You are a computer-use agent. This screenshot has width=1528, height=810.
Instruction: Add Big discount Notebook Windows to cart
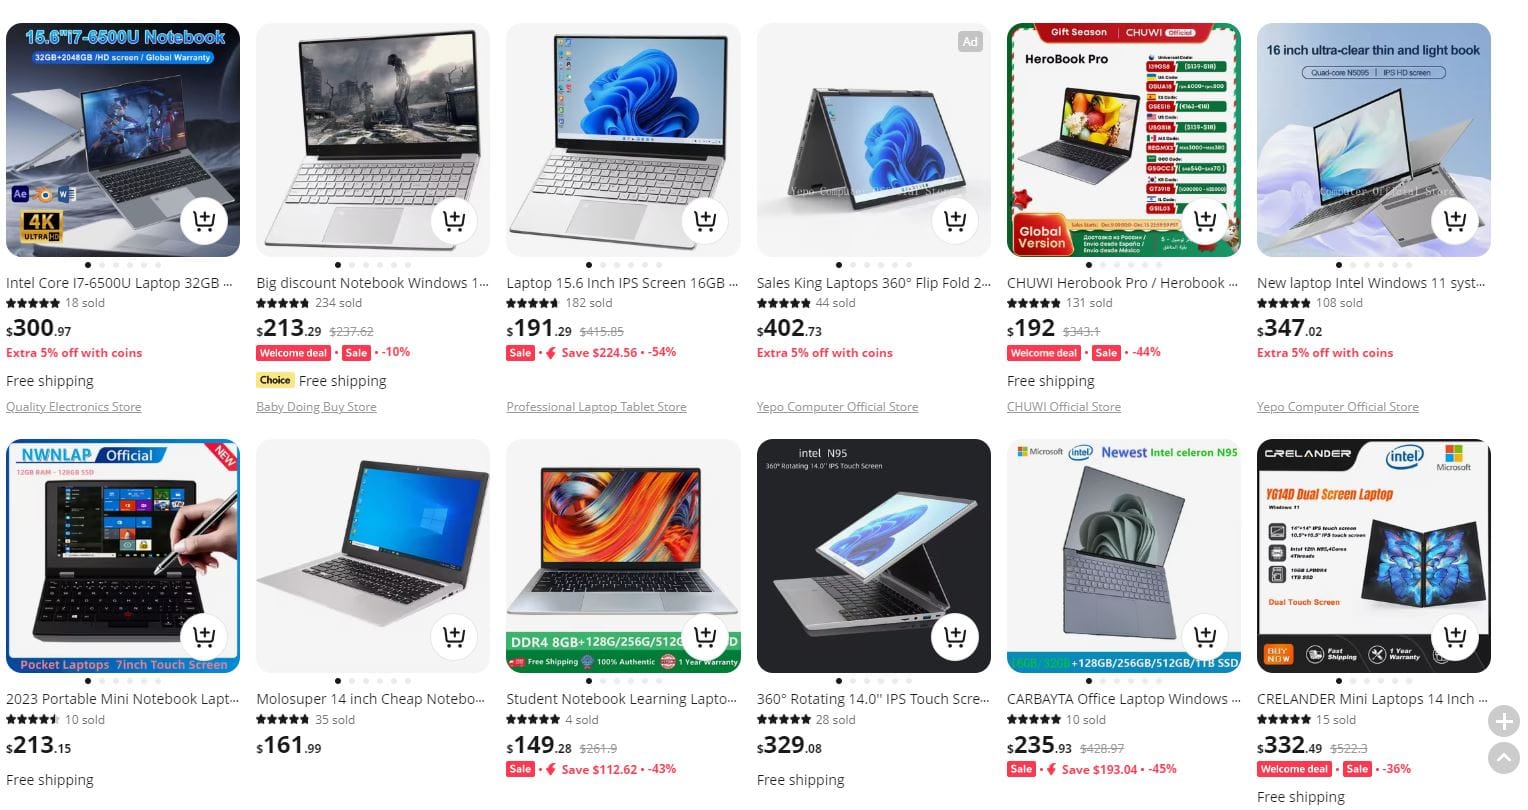(454, 221)
